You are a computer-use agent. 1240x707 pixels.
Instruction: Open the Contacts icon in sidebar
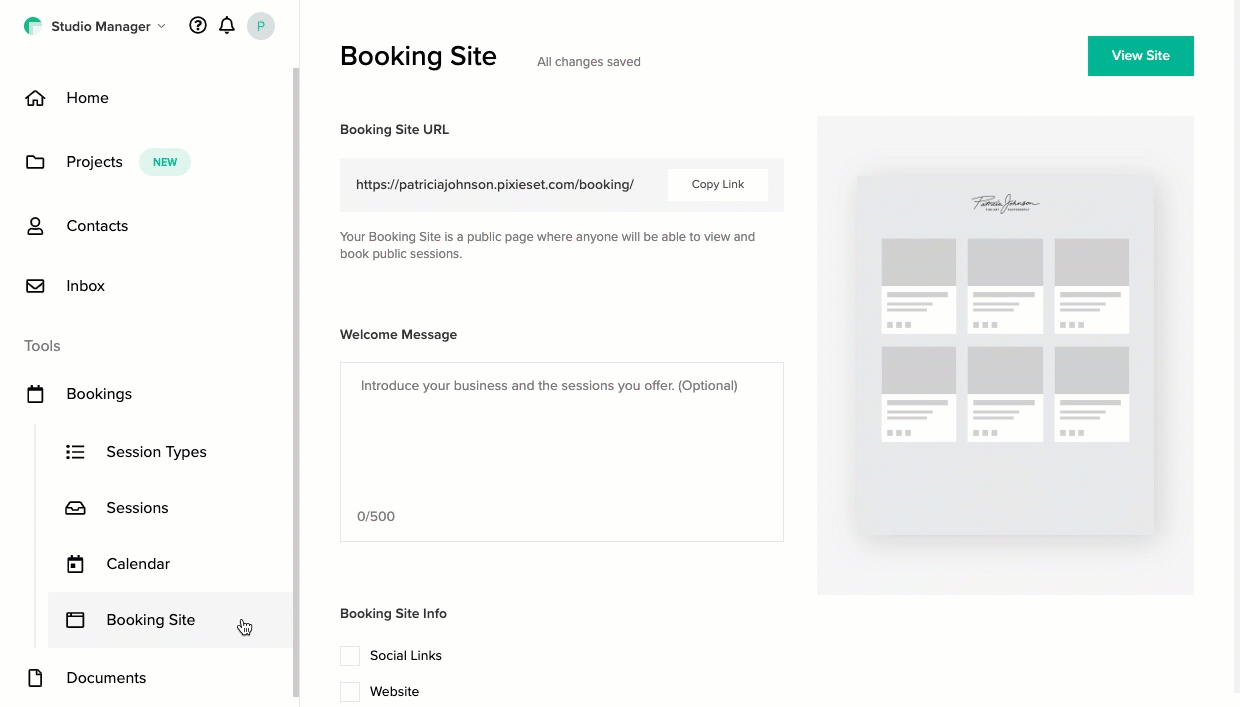pos(35,225)
